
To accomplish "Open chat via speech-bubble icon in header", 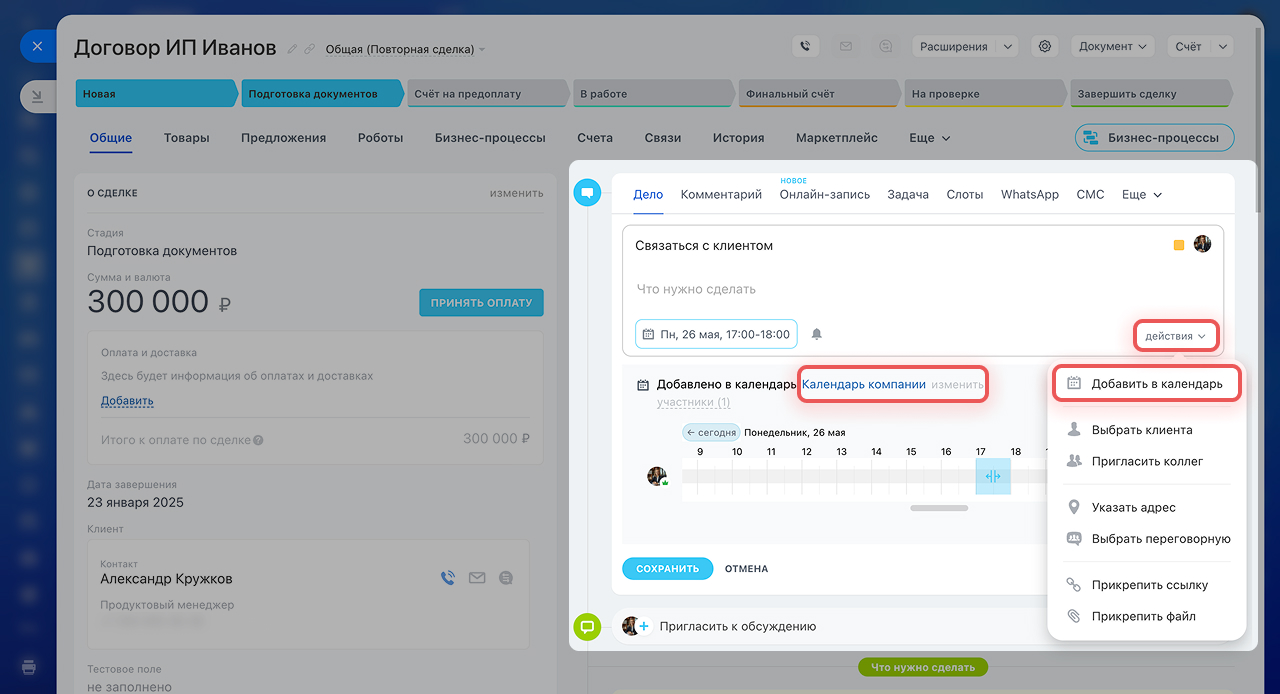I will coord(886,46).
